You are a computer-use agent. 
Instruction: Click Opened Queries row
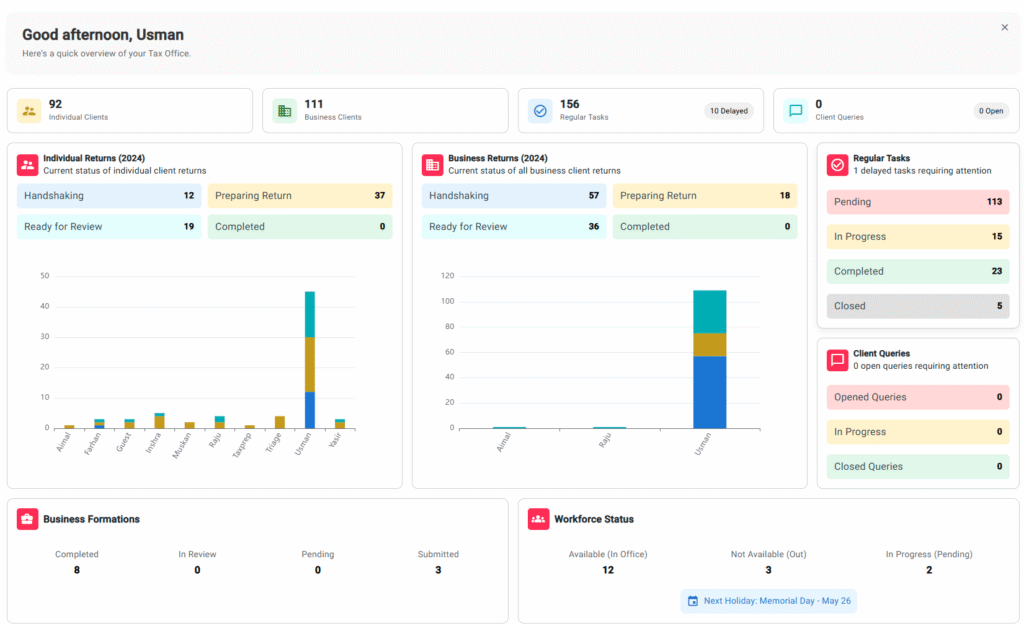coord(917,397)
